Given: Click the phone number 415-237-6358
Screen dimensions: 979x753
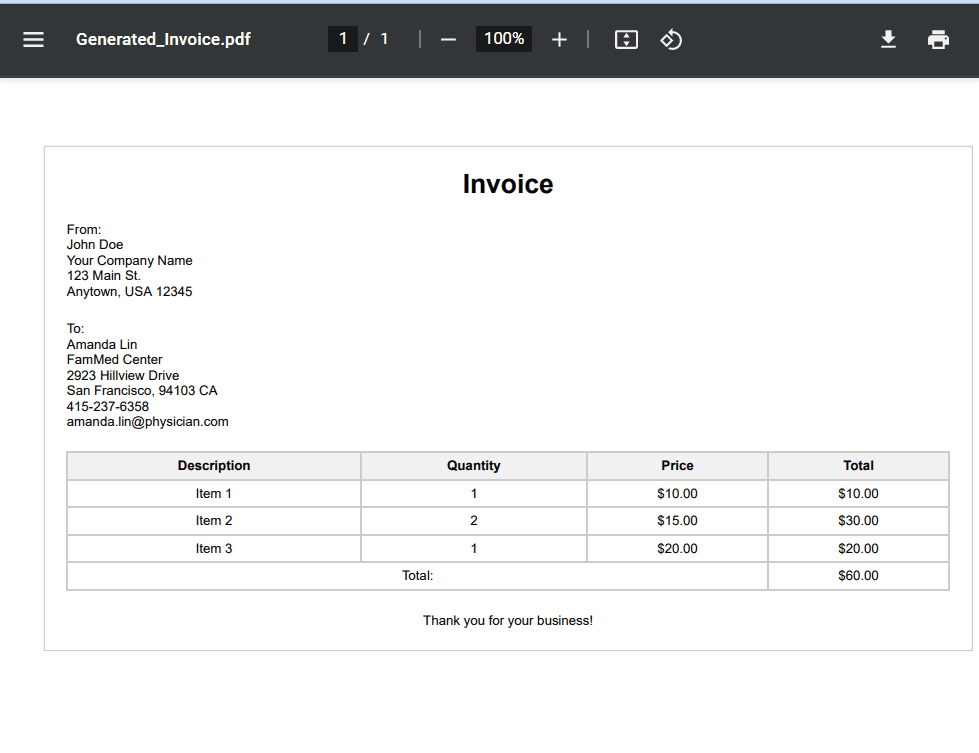Looking at the screenshot, I should [x=107, y=406].
